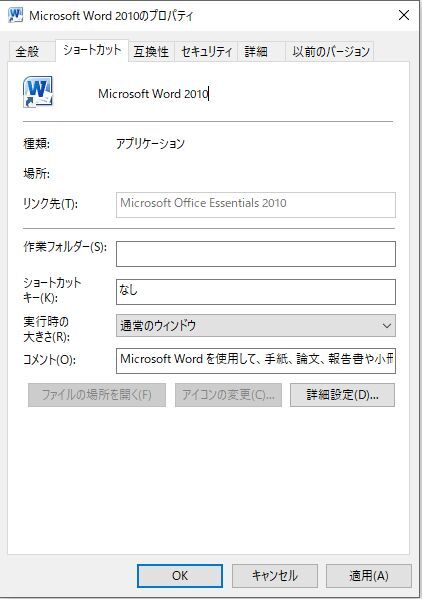
Task: Click the 作業フォルダー(S) label
Action: 65,247
